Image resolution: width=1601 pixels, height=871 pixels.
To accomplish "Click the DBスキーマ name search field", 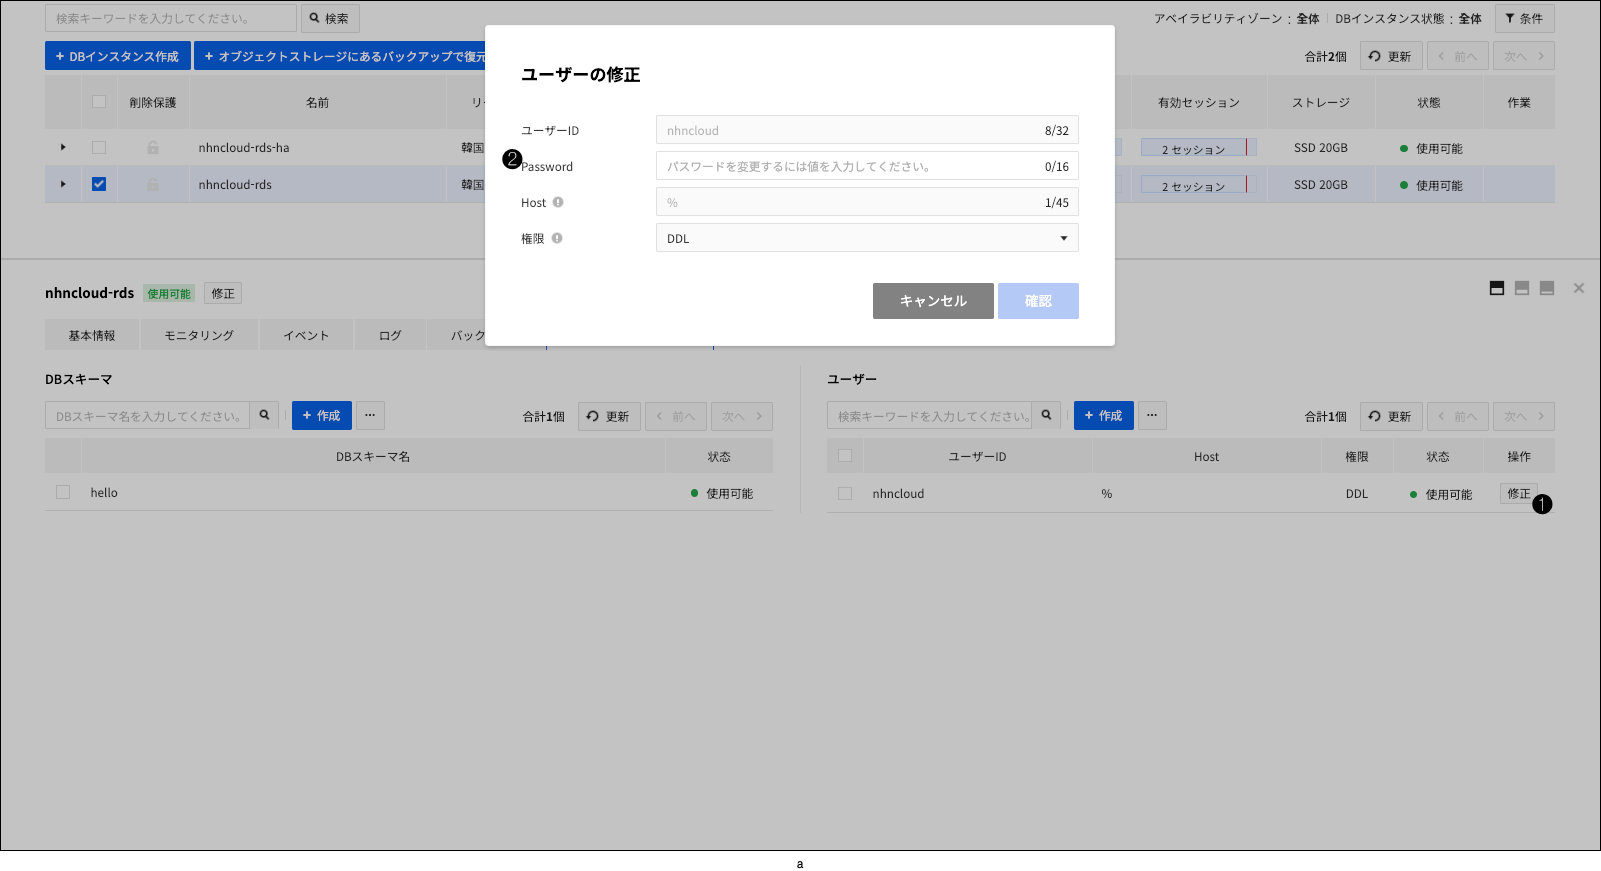I will [147, 415].
